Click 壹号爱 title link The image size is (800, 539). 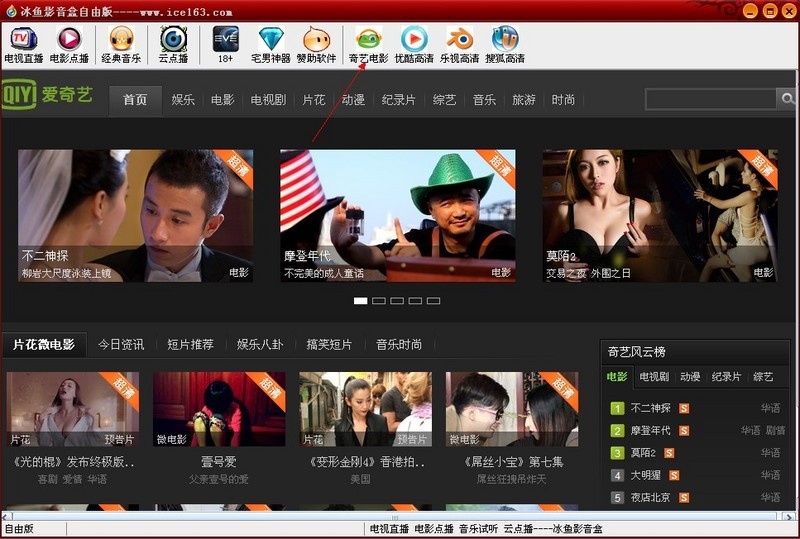[x=219, y=462]
